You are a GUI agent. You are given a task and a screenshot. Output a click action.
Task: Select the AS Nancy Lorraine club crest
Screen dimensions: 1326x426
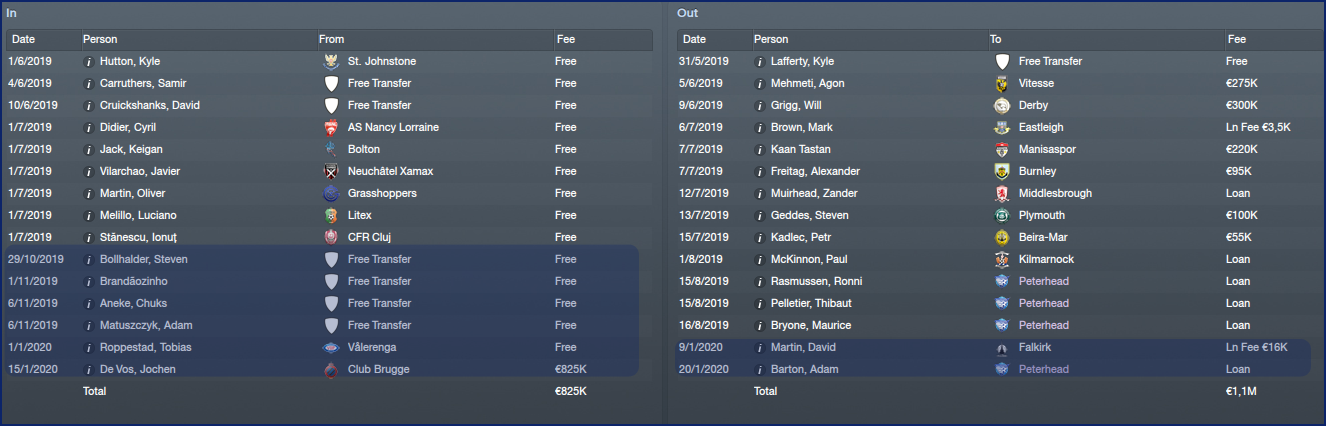[x=331, y=127]
